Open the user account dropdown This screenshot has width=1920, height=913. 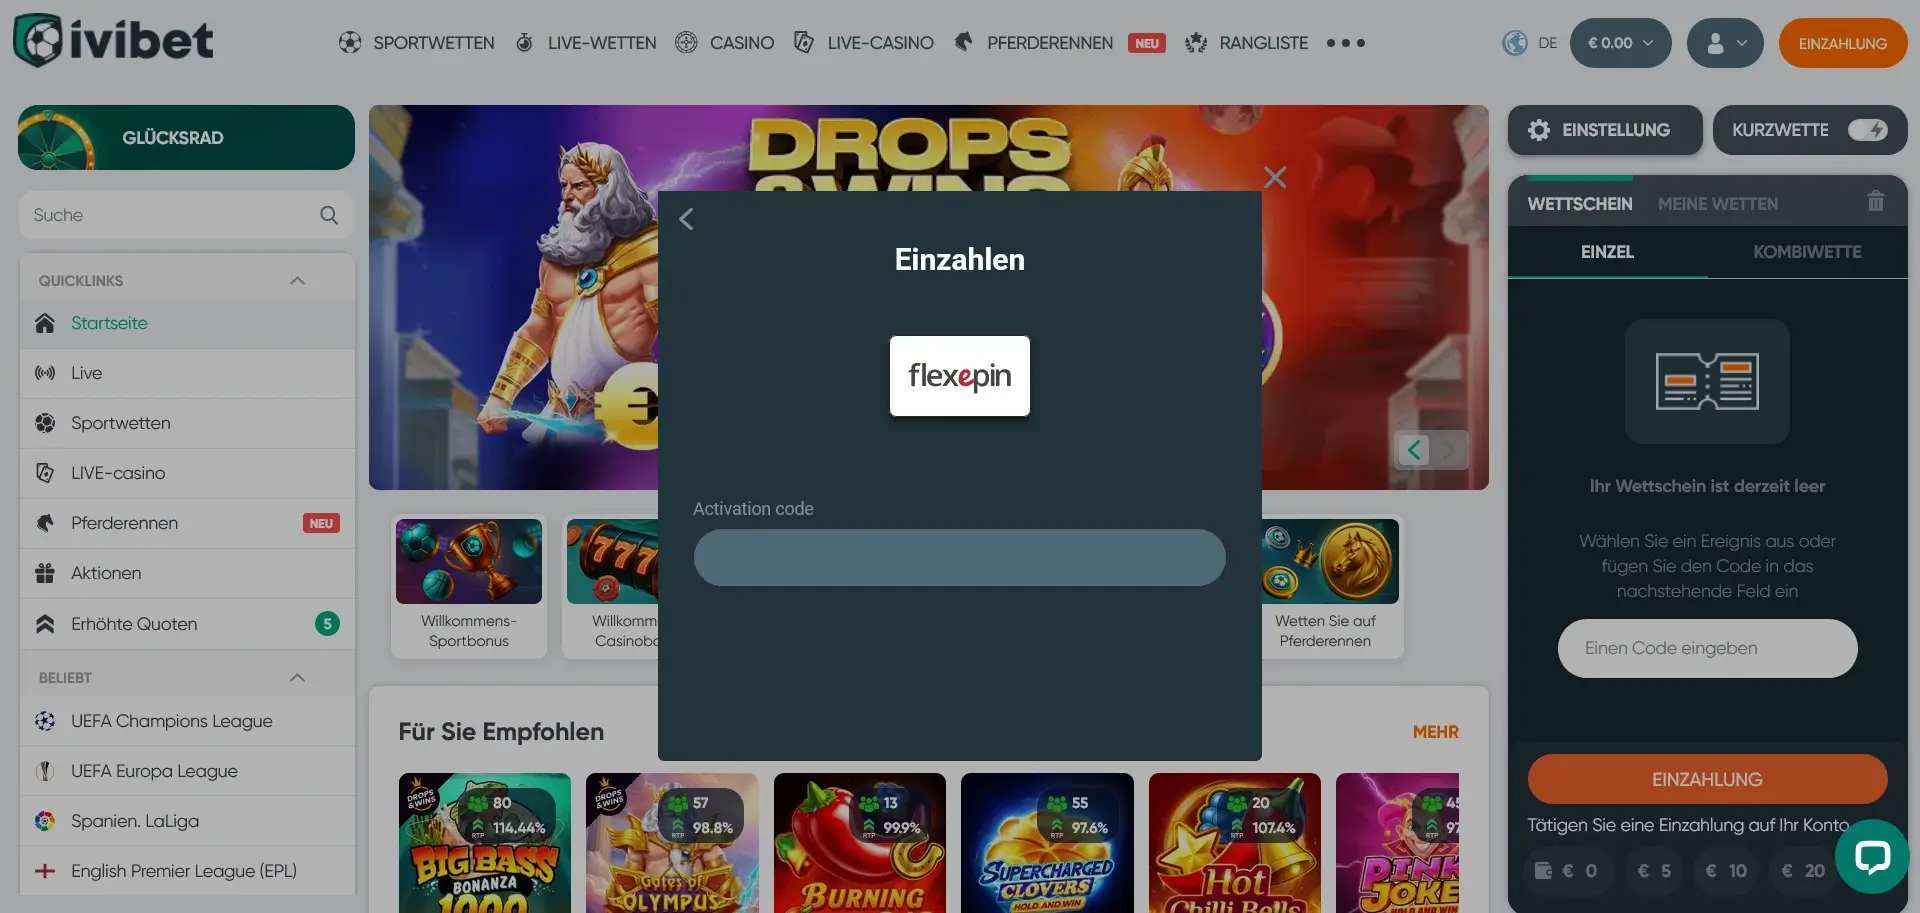coord(1725,43)
